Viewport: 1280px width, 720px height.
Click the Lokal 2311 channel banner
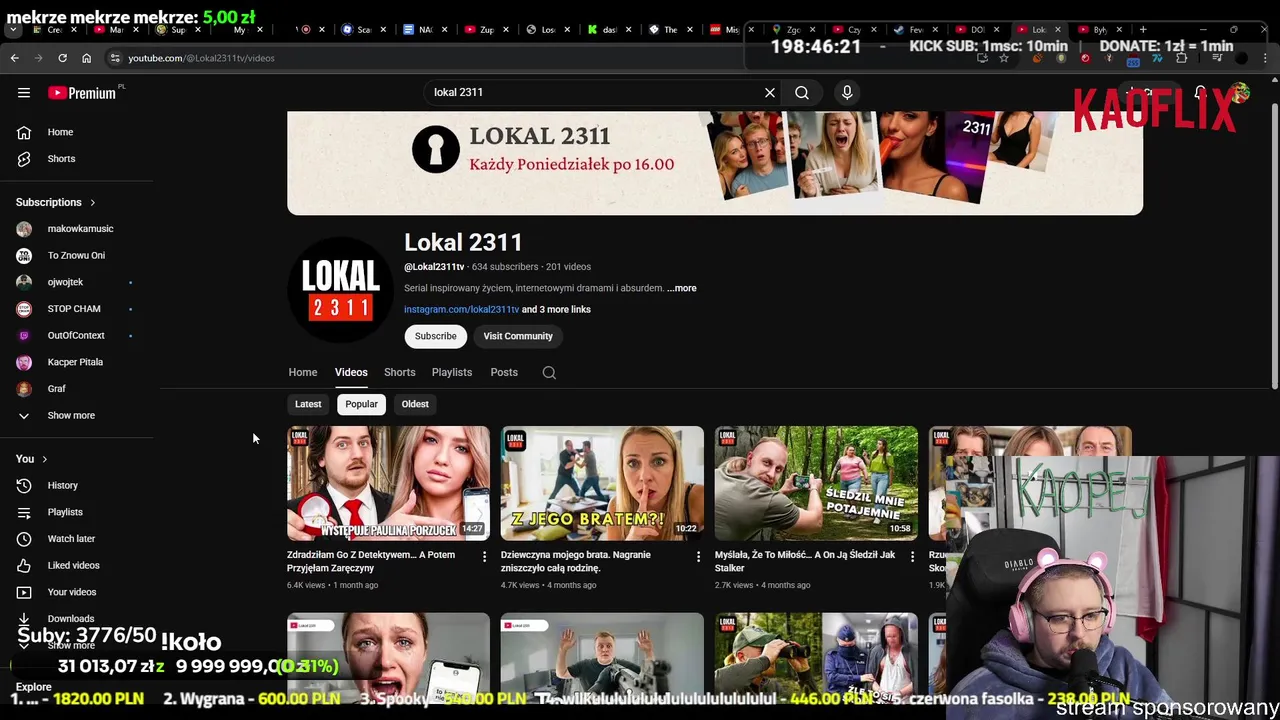(x=715, y=163)
